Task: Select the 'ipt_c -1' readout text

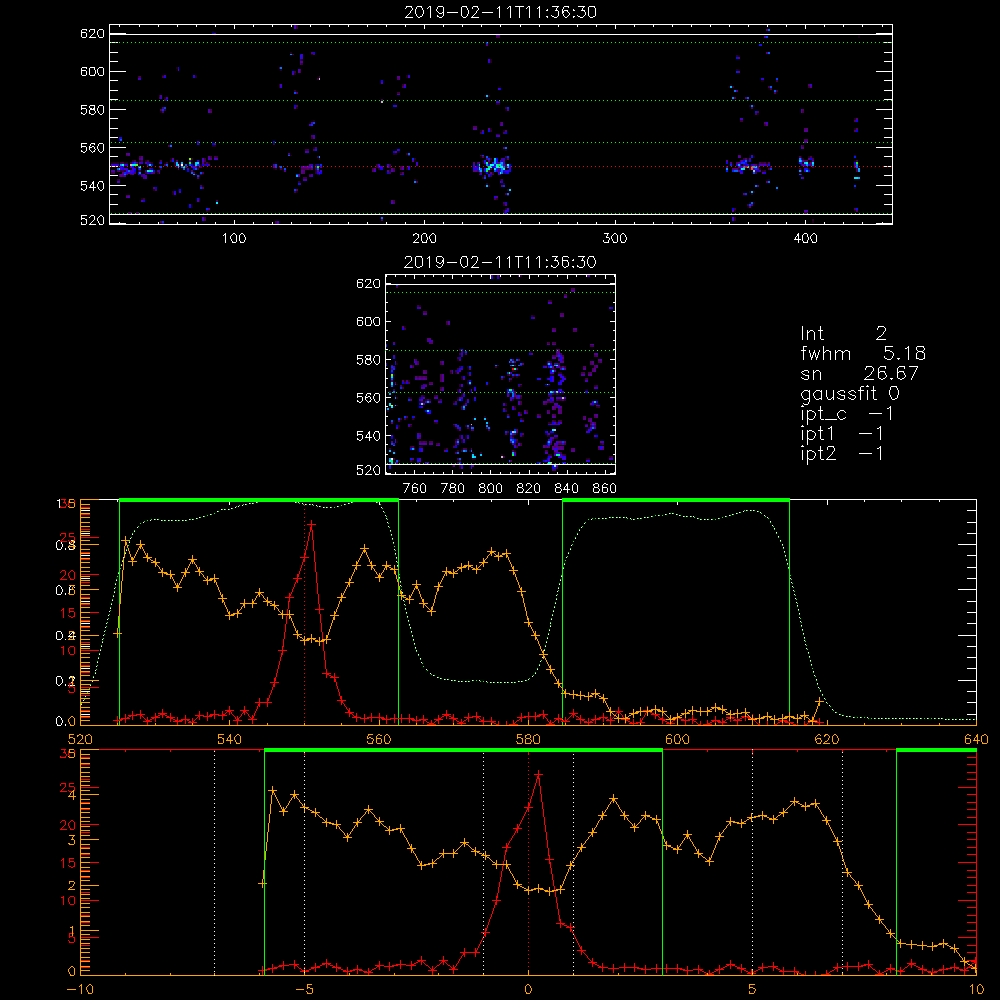Action: click(846, 415)
